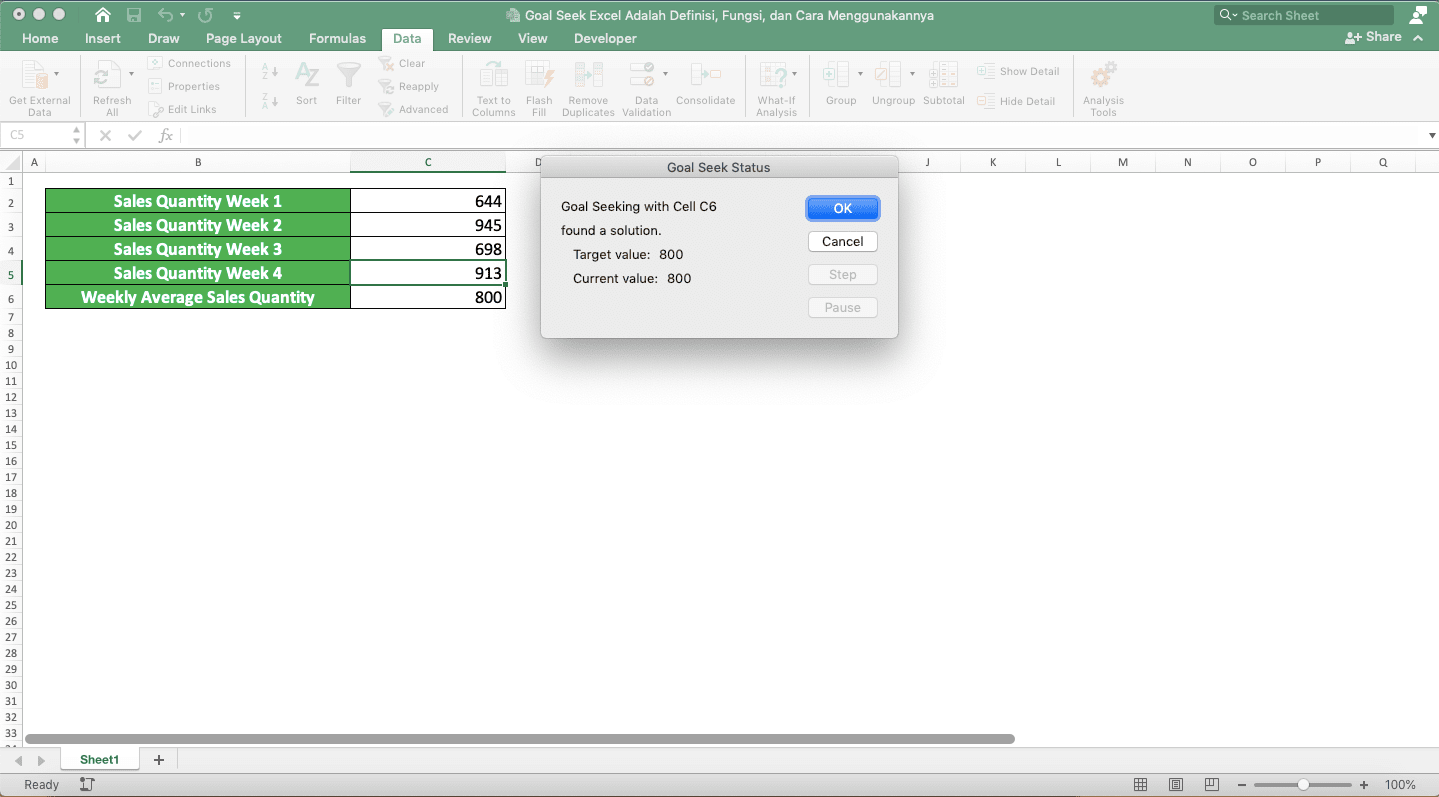This screenshot has width=1439, height=797.
Task: Open Advanced filter option
Action: click(414, 109)
